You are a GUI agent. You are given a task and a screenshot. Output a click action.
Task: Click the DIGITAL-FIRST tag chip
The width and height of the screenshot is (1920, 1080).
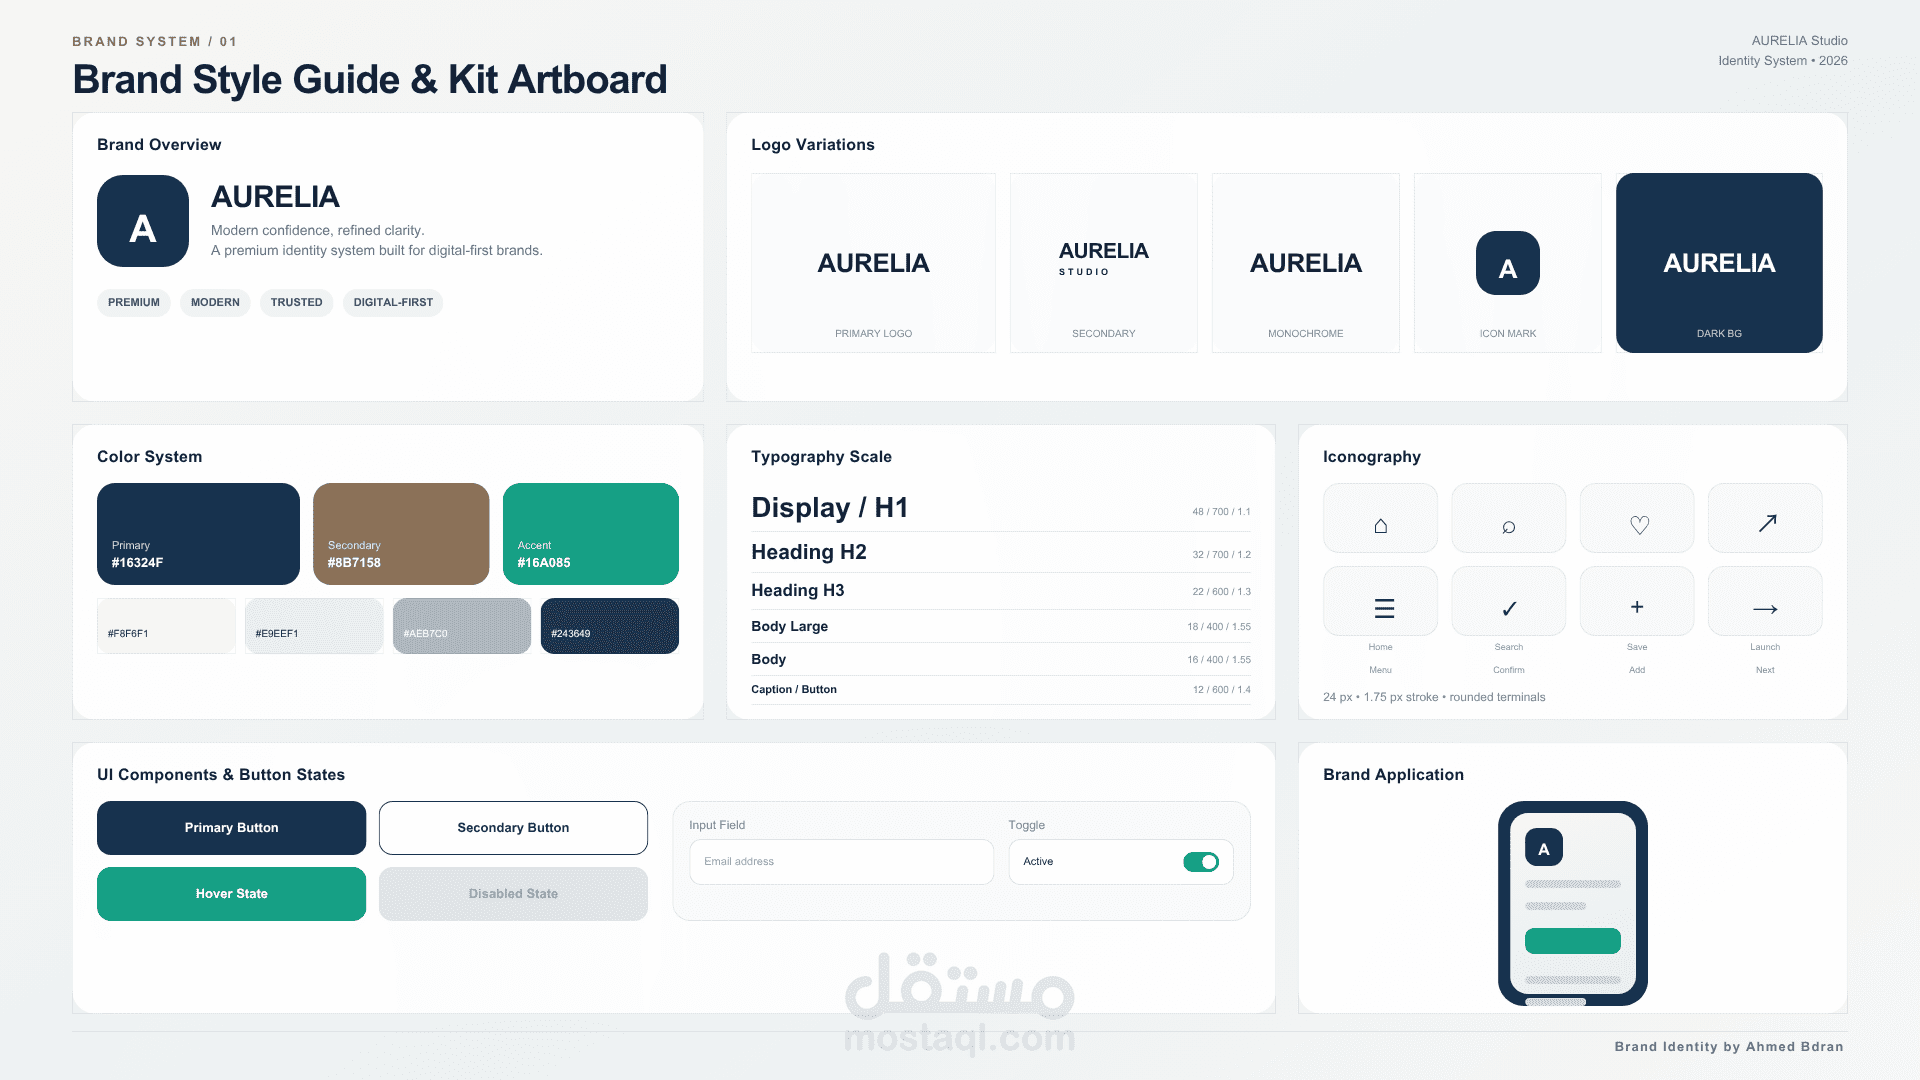tap(393, 303)
